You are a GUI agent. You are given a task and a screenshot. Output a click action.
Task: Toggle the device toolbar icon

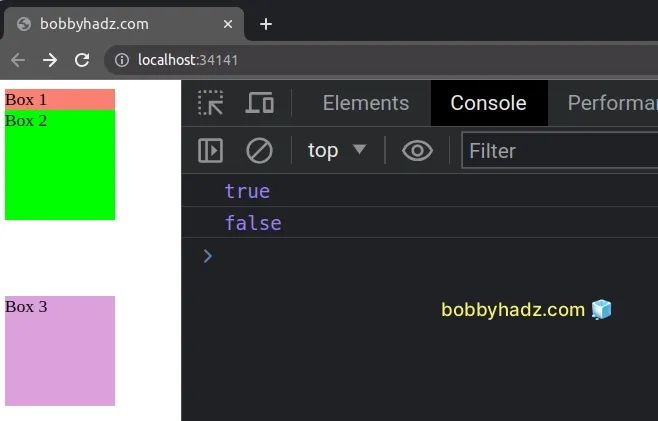(260, 103)
